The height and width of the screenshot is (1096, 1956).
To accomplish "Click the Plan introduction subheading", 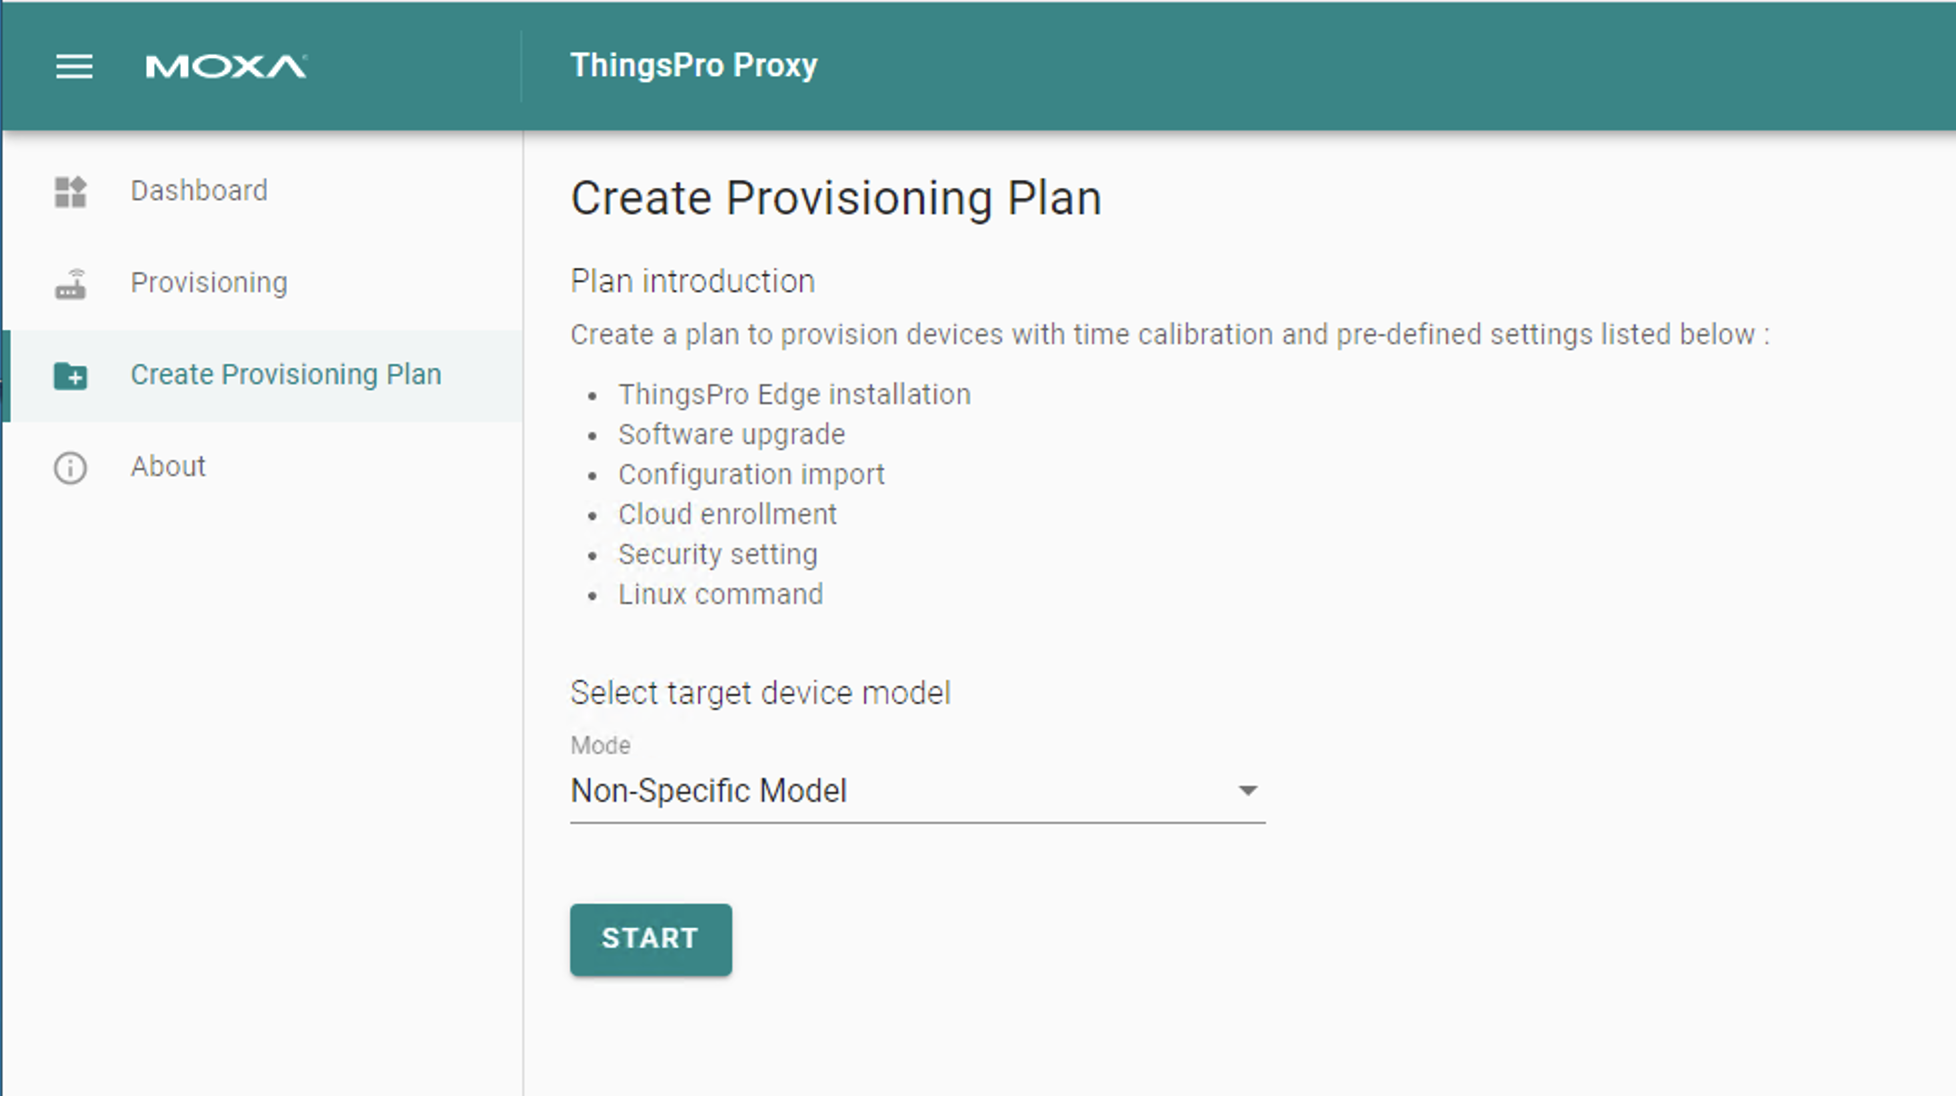I will click(x=692, y=281).
